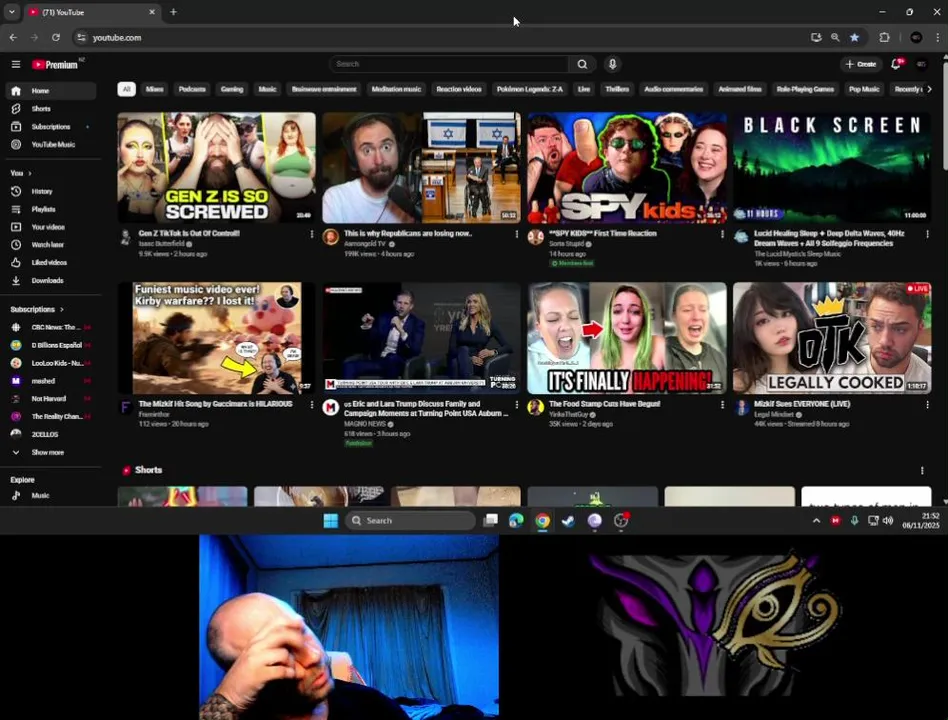Expand the You section in the sidebar

[x=21, y=173]
